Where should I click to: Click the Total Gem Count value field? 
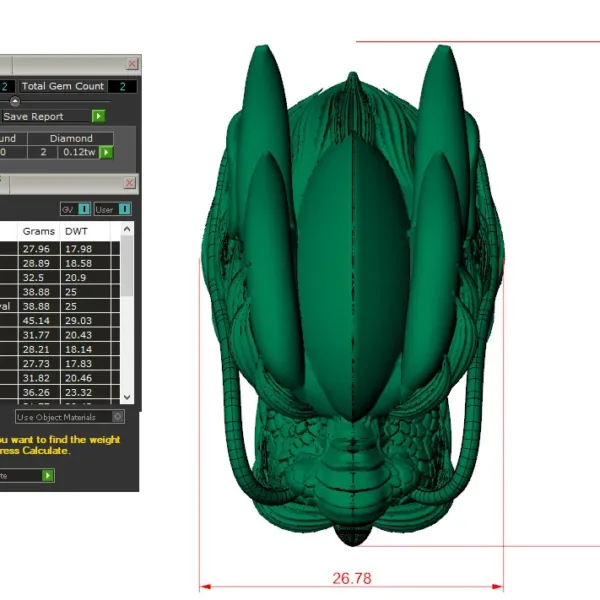tap(122, 86)
